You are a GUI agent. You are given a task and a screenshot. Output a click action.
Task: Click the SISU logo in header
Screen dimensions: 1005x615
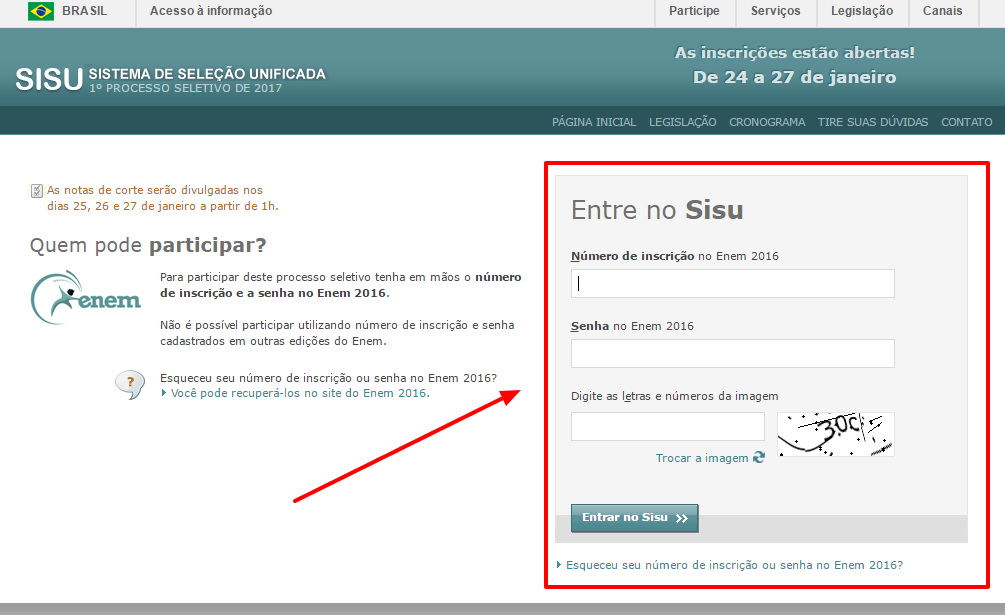coord(48,80)
